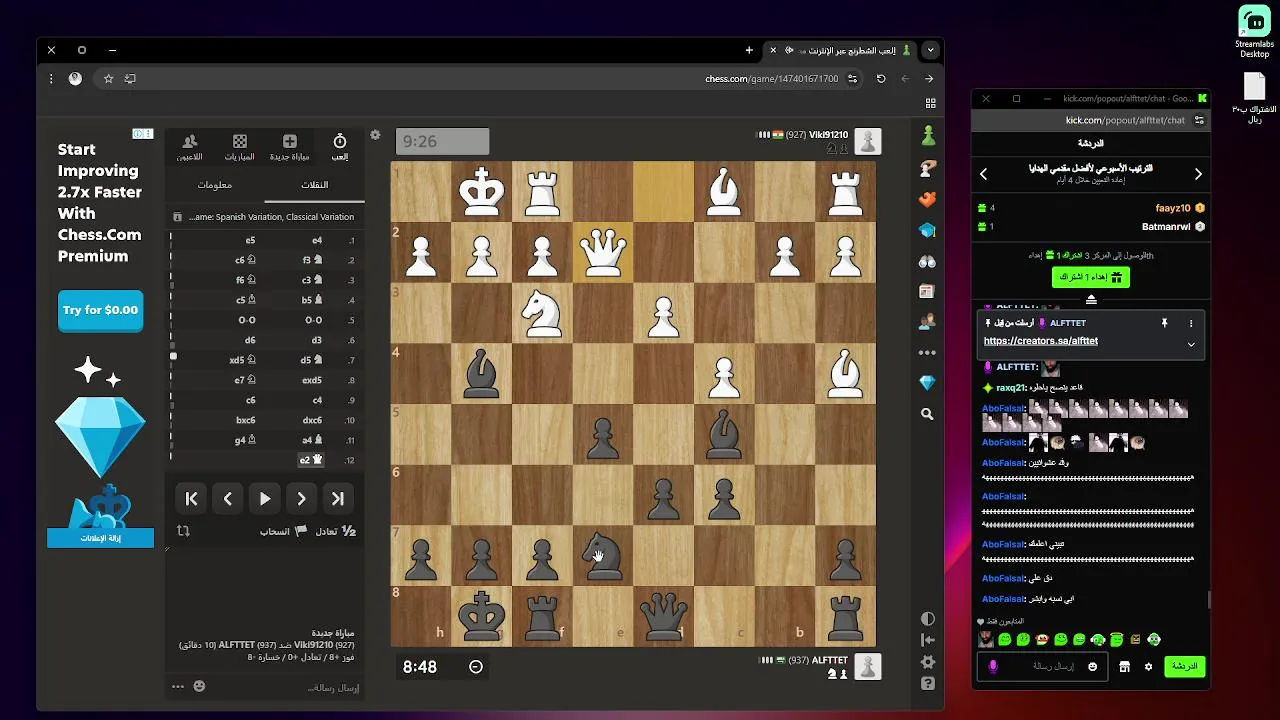Switch to the Games tab with board icon
The height and width of the screenshot is (720, 1280).
click(240, 147)
